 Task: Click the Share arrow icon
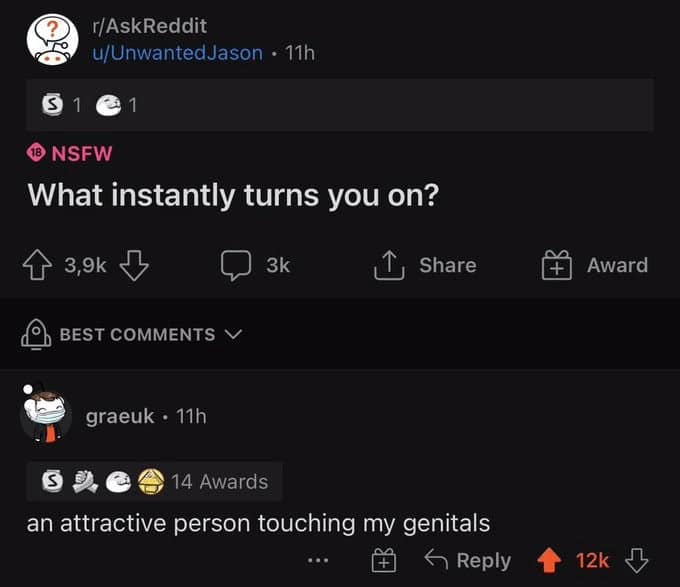pos(387,265)
